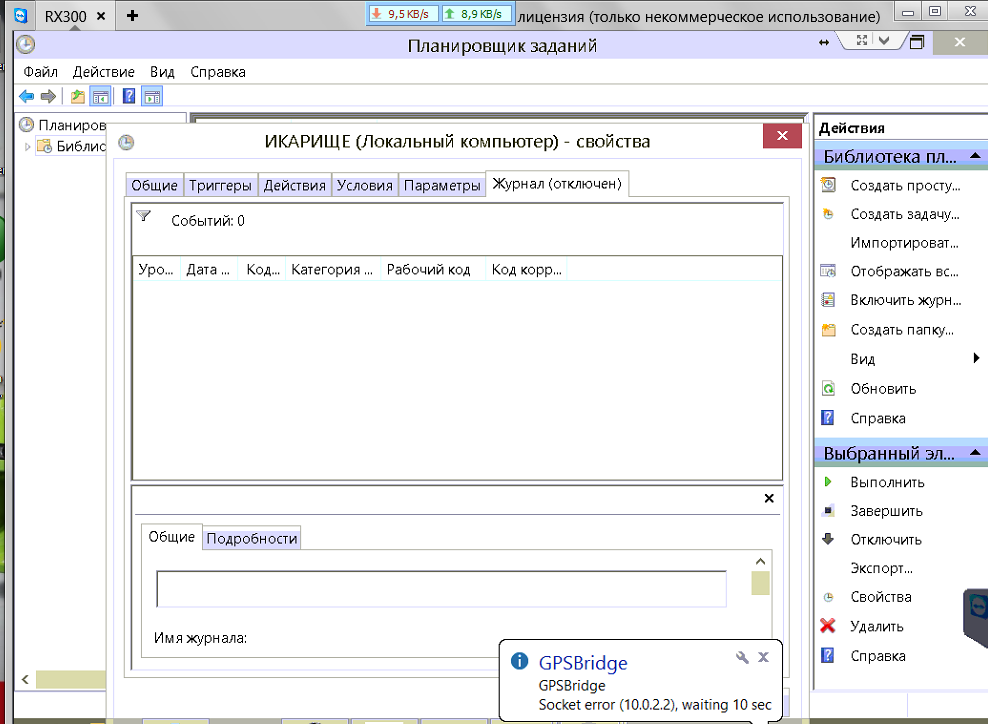The width and height of the screenshot is (988, 724).
Task: Expand the Библиотека tree node
Action: pos(27,147)
